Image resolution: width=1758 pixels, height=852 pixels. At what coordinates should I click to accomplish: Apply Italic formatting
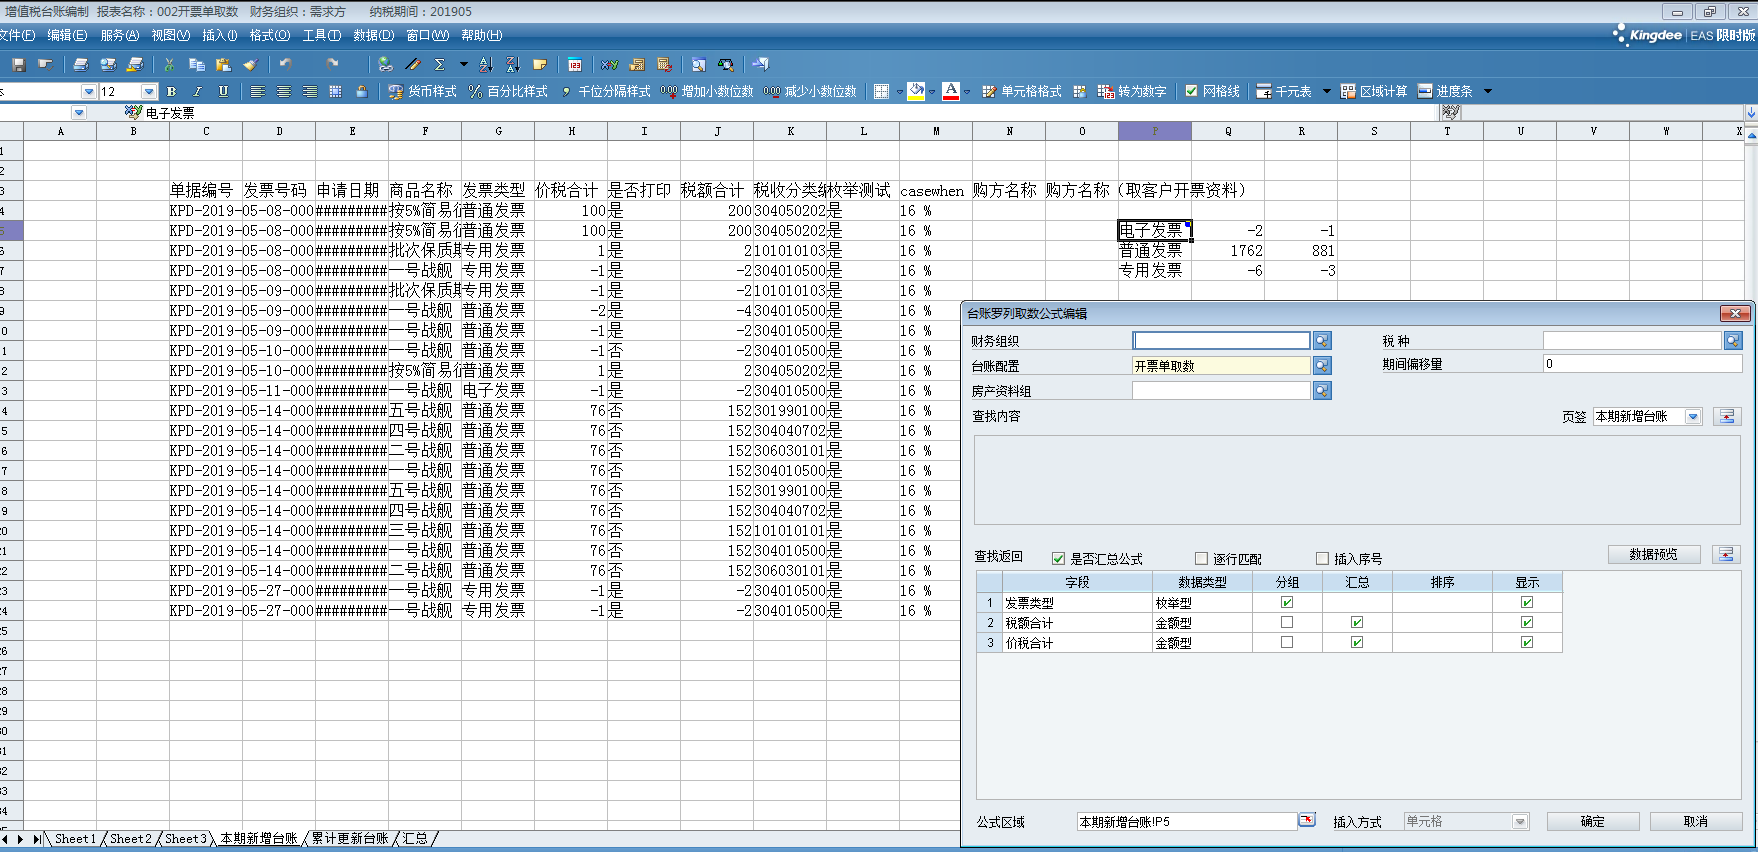coord(197,91)
